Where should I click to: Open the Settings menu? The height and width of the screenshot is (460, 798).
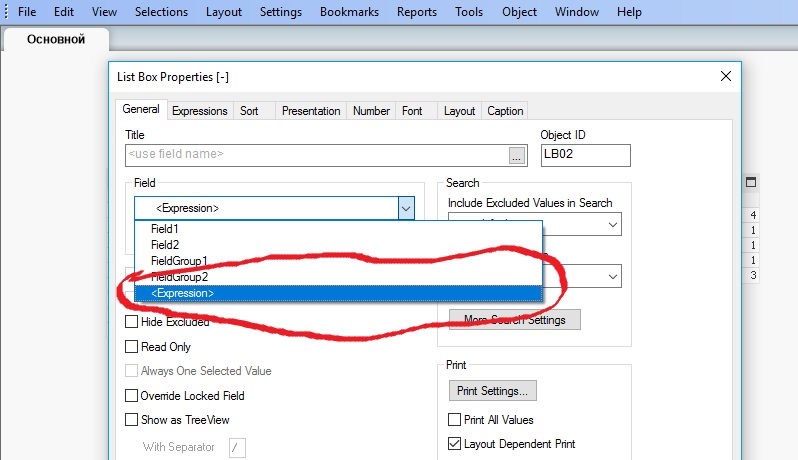tap(281, 12)
